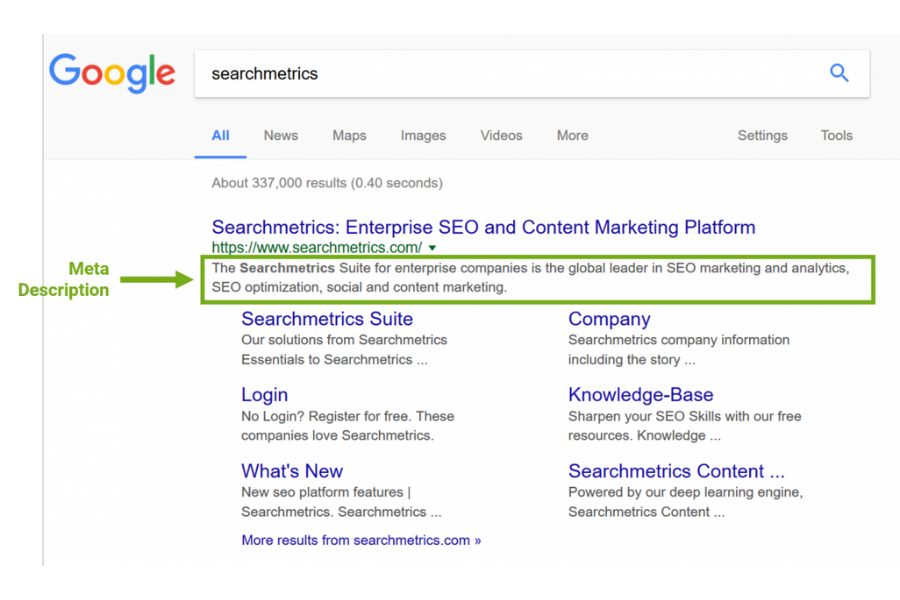
Task: Switch to the Images tab
Action: coord(423,136)
